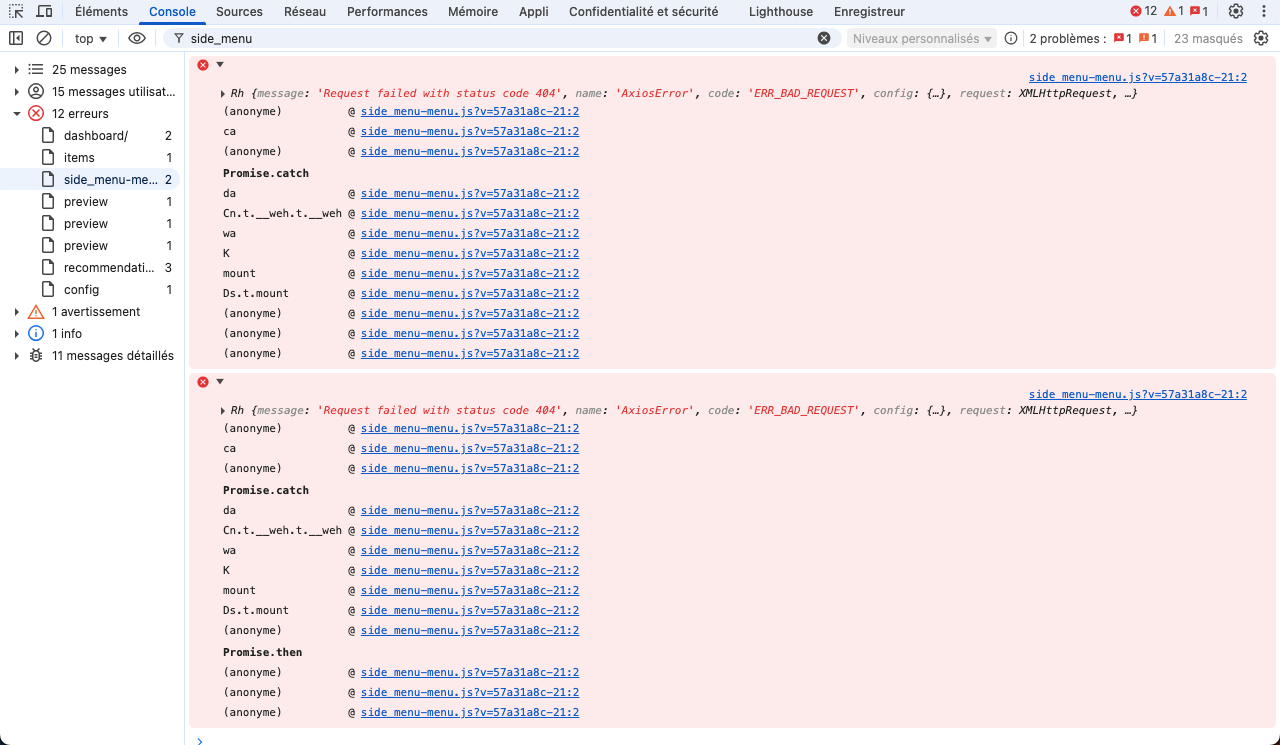Hide the console sidebar panel
The height and width of the screenshot is (745, 1280).
(16, 38)
